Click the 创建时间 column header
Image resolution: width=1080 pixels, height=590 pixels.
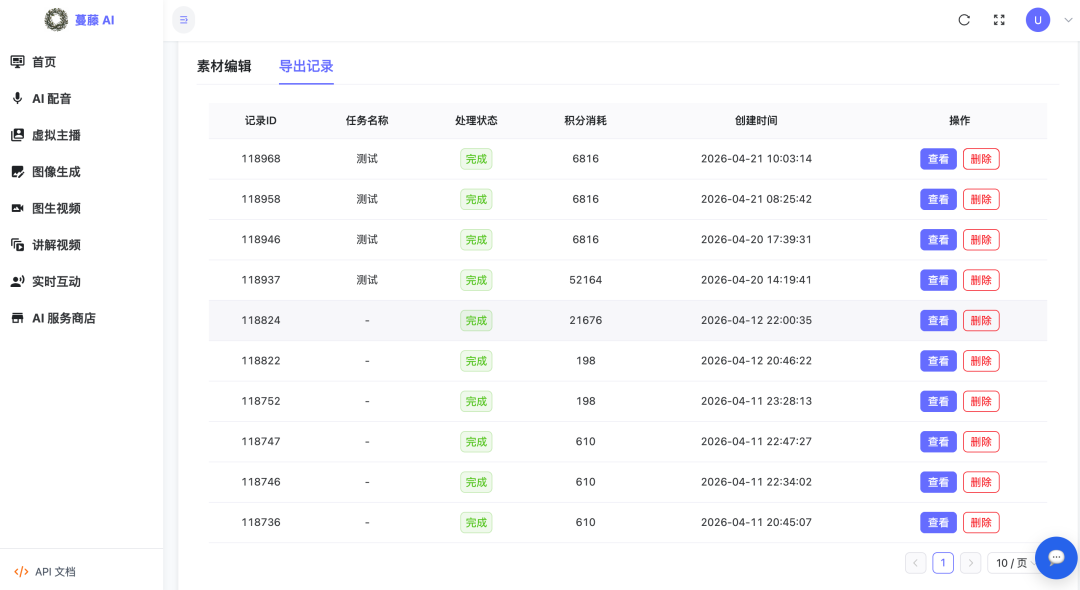click(756, 120)
